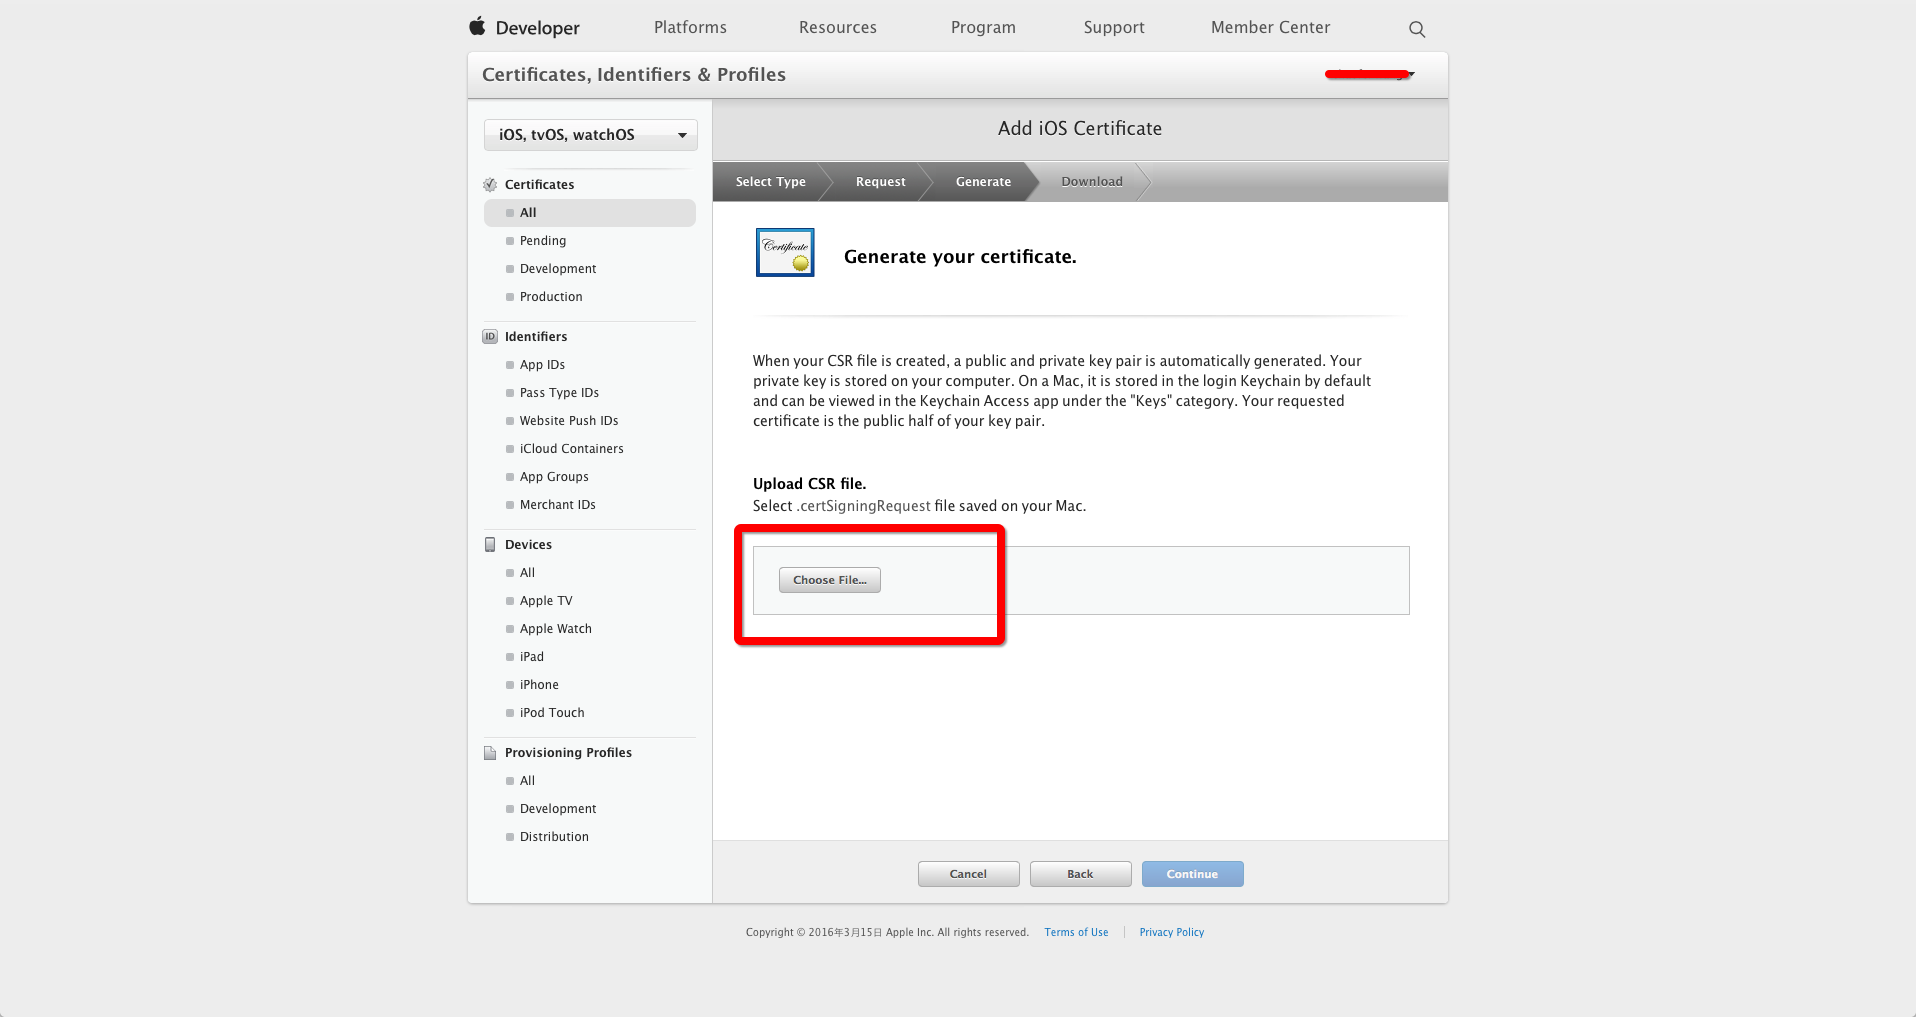Click the Identifiers ID icon

coord(490,337)
